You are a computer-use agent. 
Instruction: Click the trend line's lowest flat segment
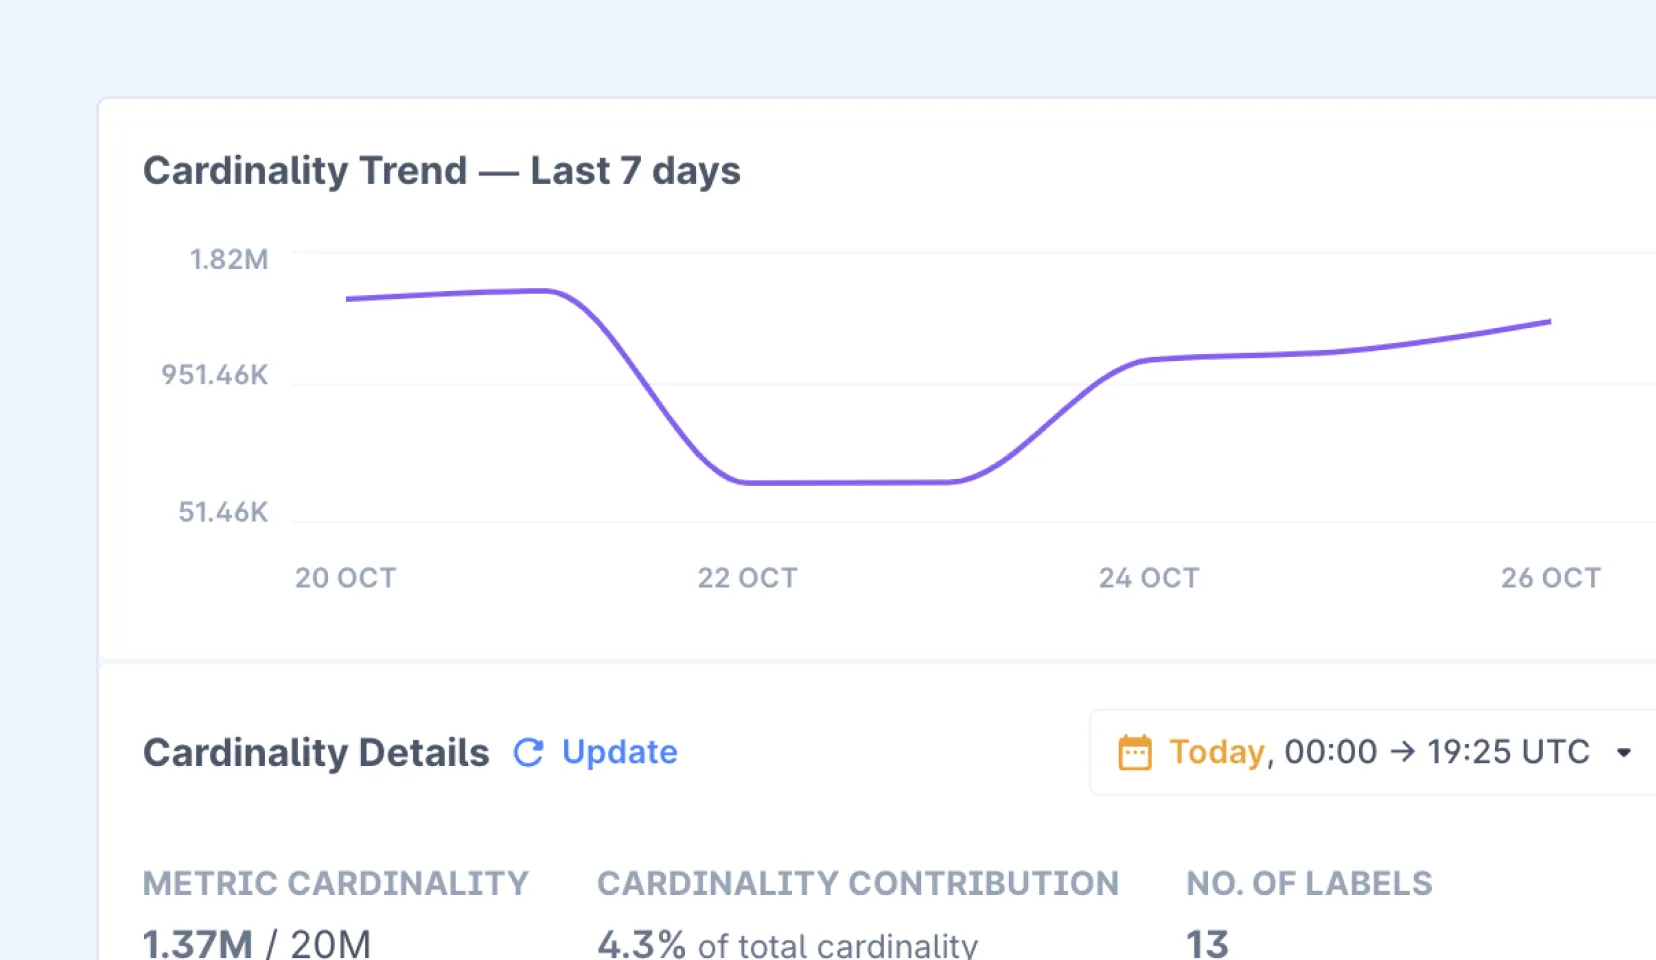(850, 482)
